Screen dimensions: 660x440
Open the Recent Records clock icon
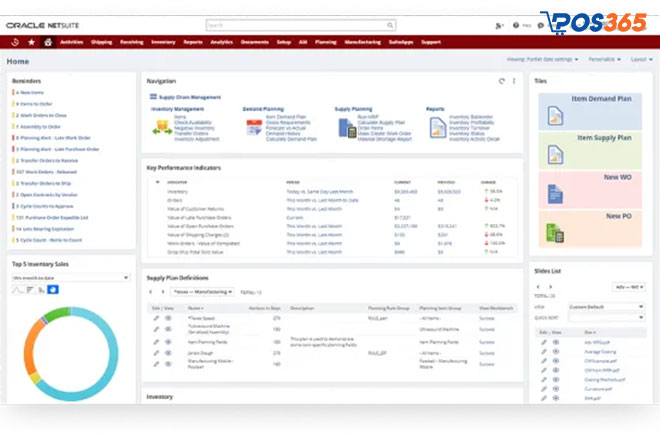[15, 43]
